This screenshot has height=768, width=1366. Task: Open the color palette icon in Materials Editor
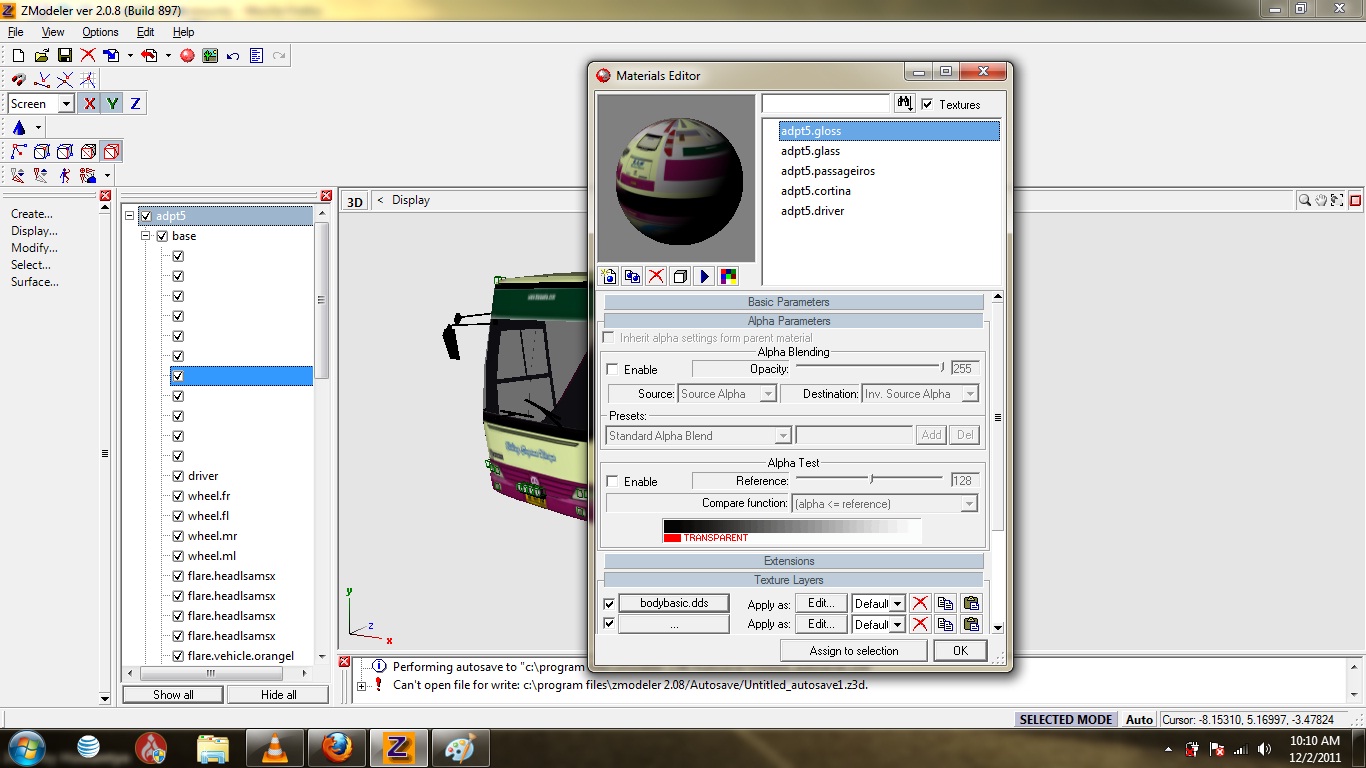pyautogui.click(x=728, y=276)
